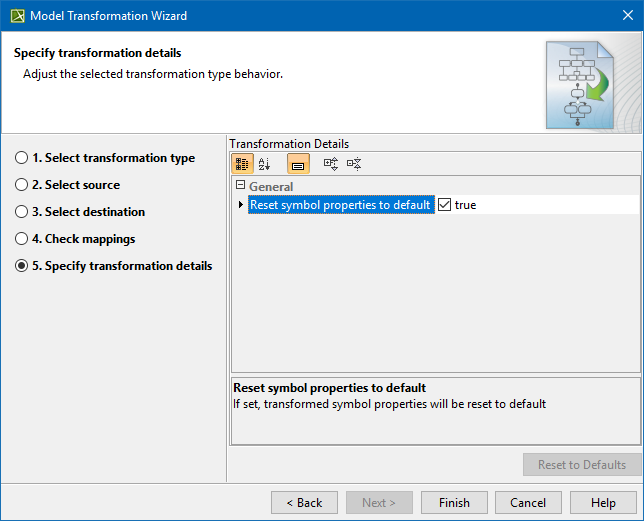Select step 1 Select transformation type
Screen dimensions: 644x521
[105, 158]
